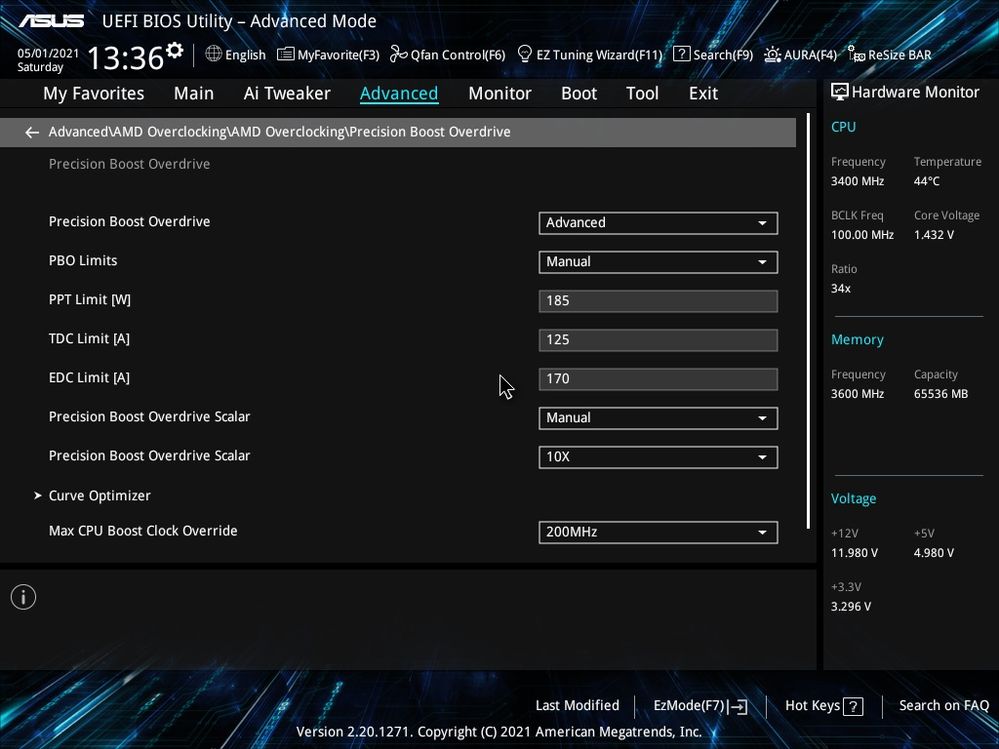This screenshot has height=749, width=999.
Task: Open the Boot tab
Action: [x=579, y=93]
